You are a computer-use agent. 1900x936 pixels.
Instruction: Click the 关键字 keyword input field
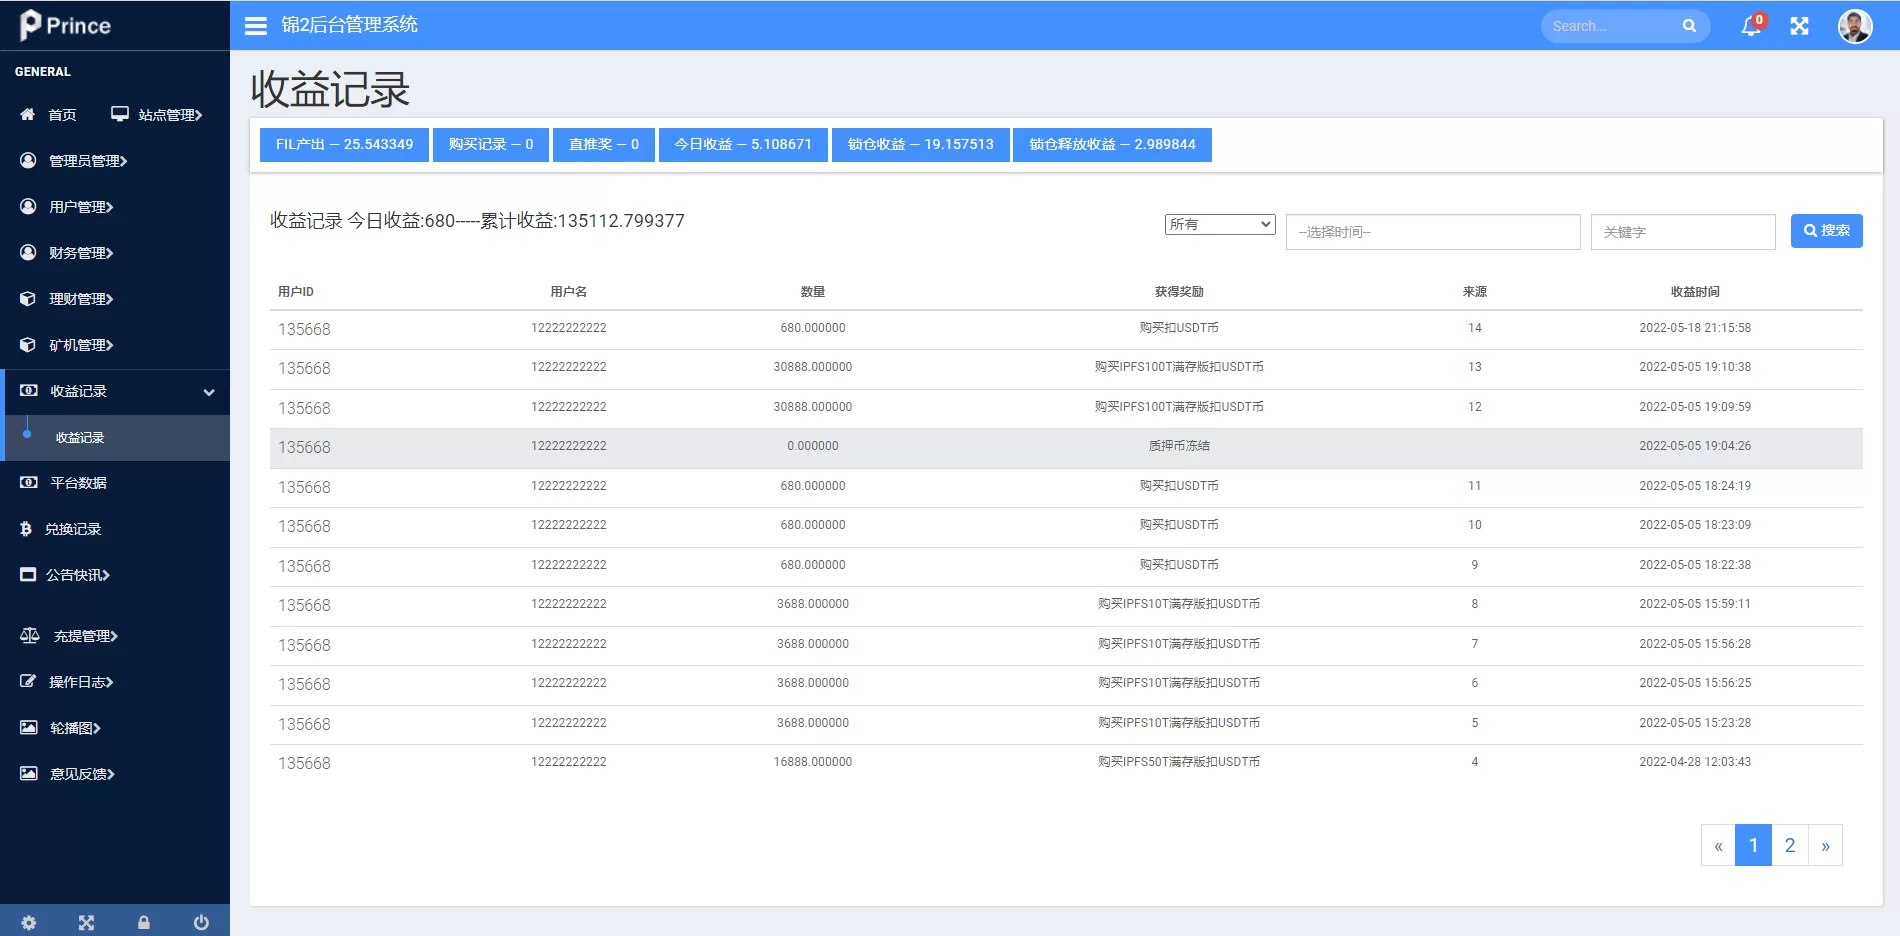coord(1682,232)
